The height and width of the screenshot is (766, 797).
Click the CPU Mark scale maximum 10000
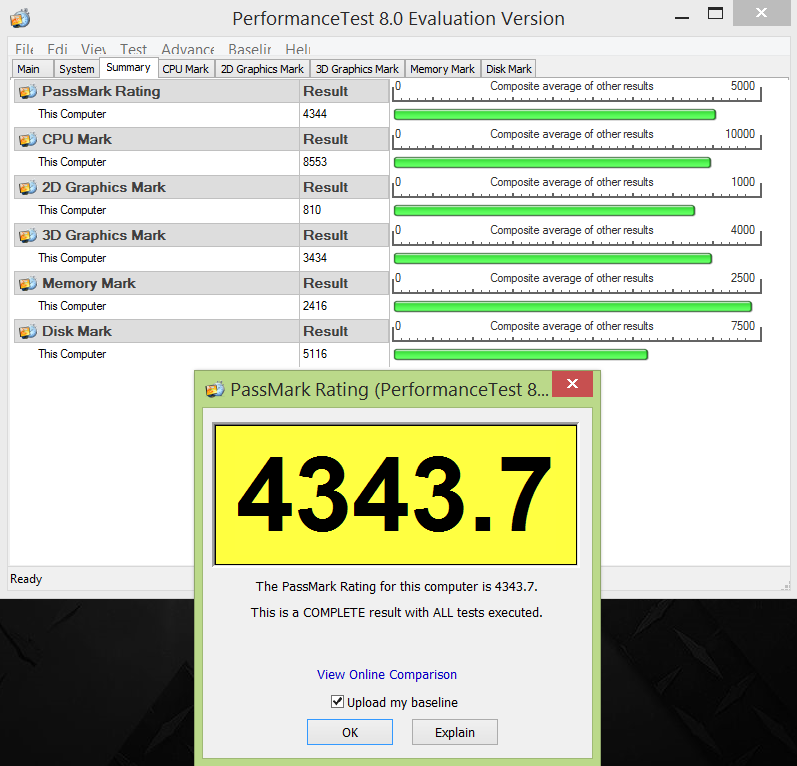point(740,134)
